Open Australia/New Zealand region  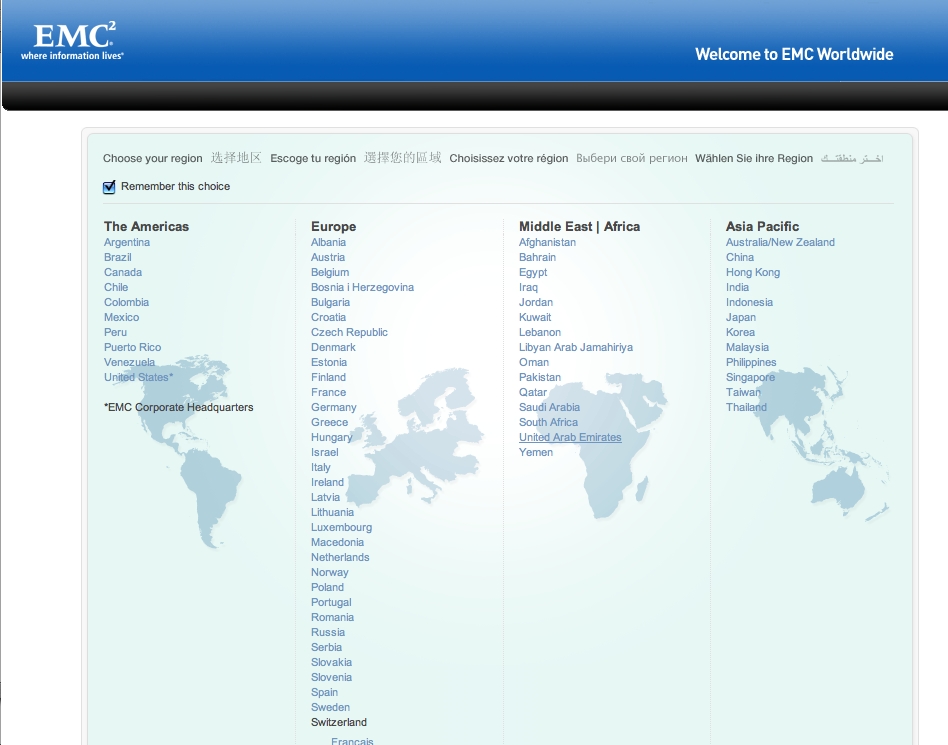(x=780, y=242)
